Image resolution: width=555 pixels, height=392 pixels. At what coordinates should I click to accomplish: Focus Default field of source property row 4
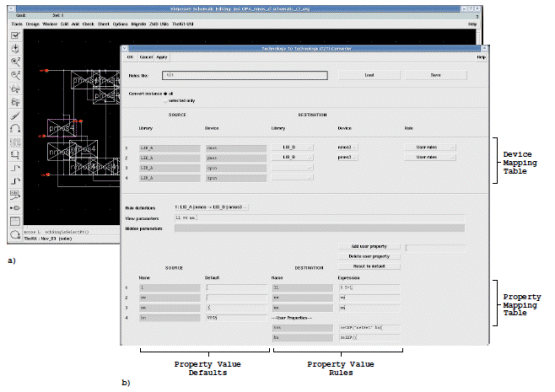[236, 318]
